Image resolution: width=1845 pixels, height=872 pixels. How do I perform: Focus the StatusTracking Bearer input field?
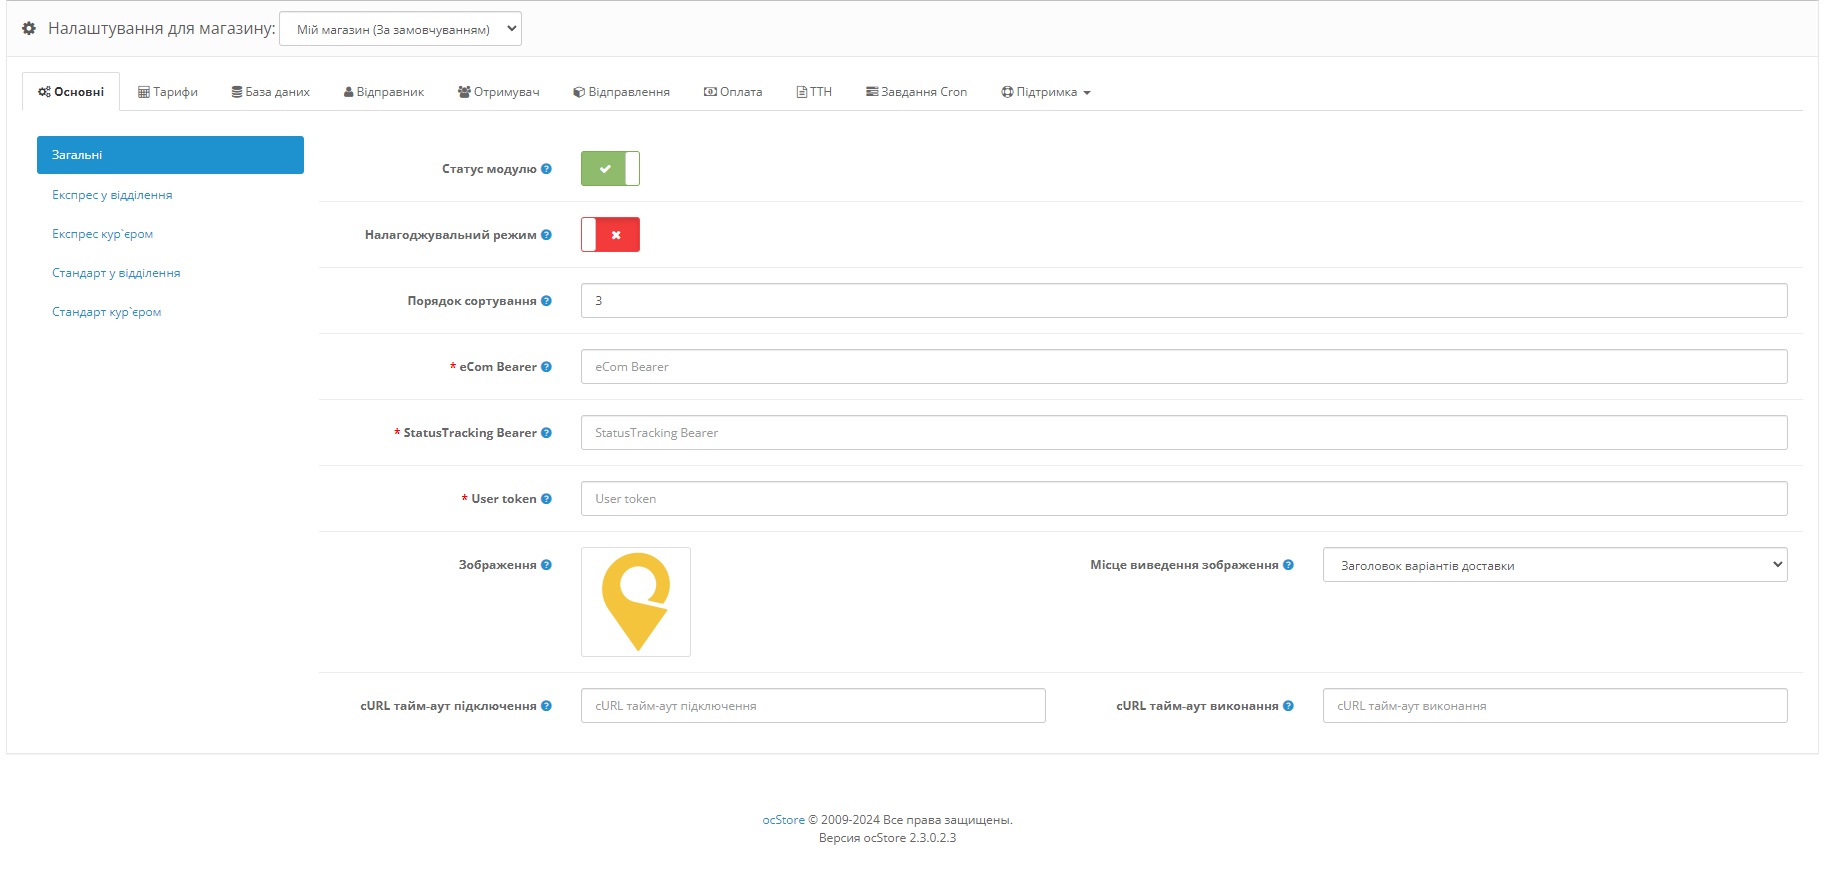(x=1184, y=433)
